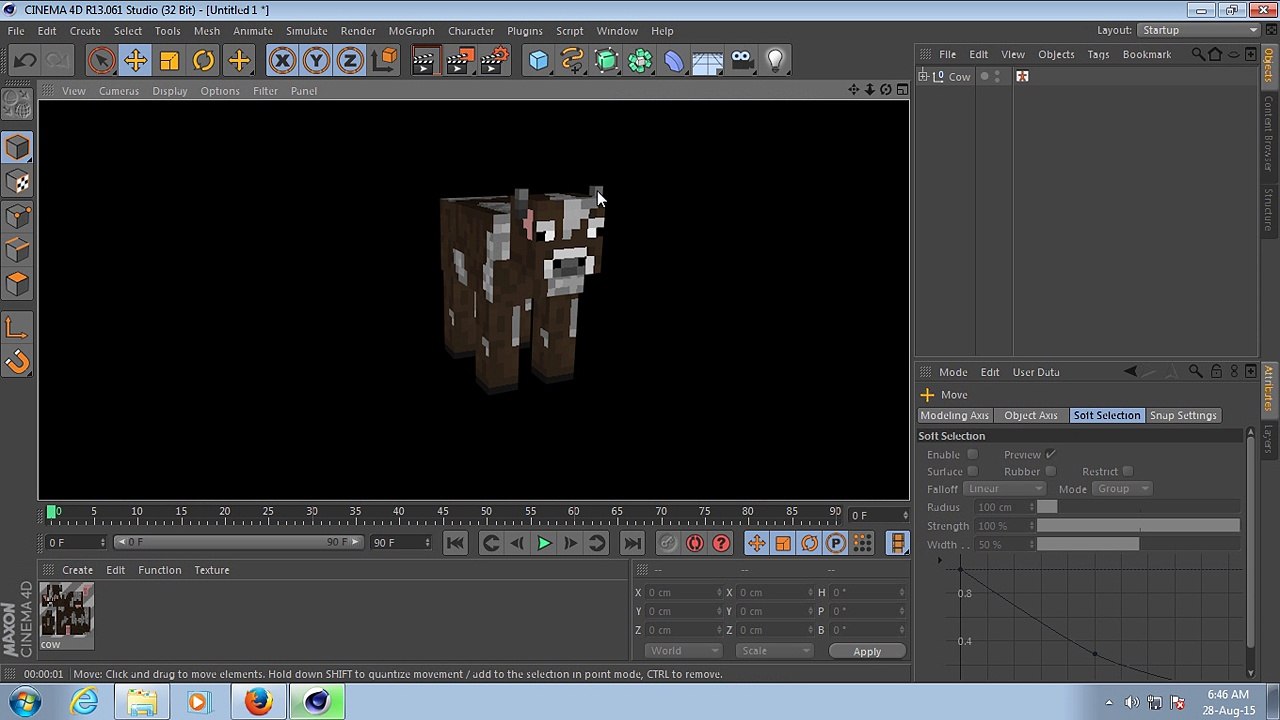Toggle automatic keyframing button

pyautogui.click(x=695, y=543)
